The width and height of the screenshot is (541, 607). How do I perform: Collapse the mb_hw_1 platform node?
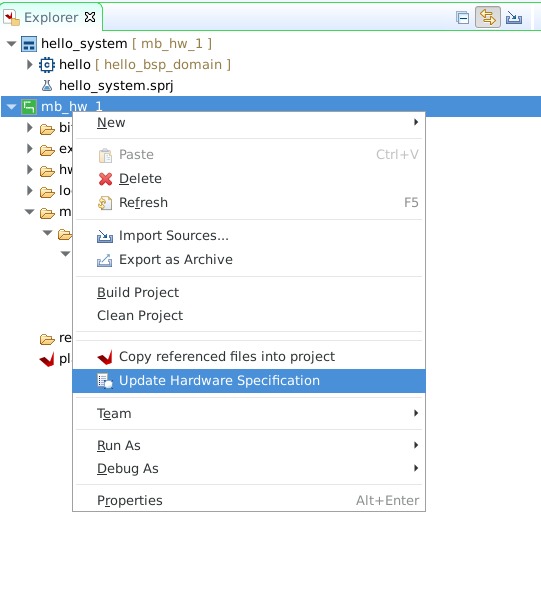pos(12,106)
